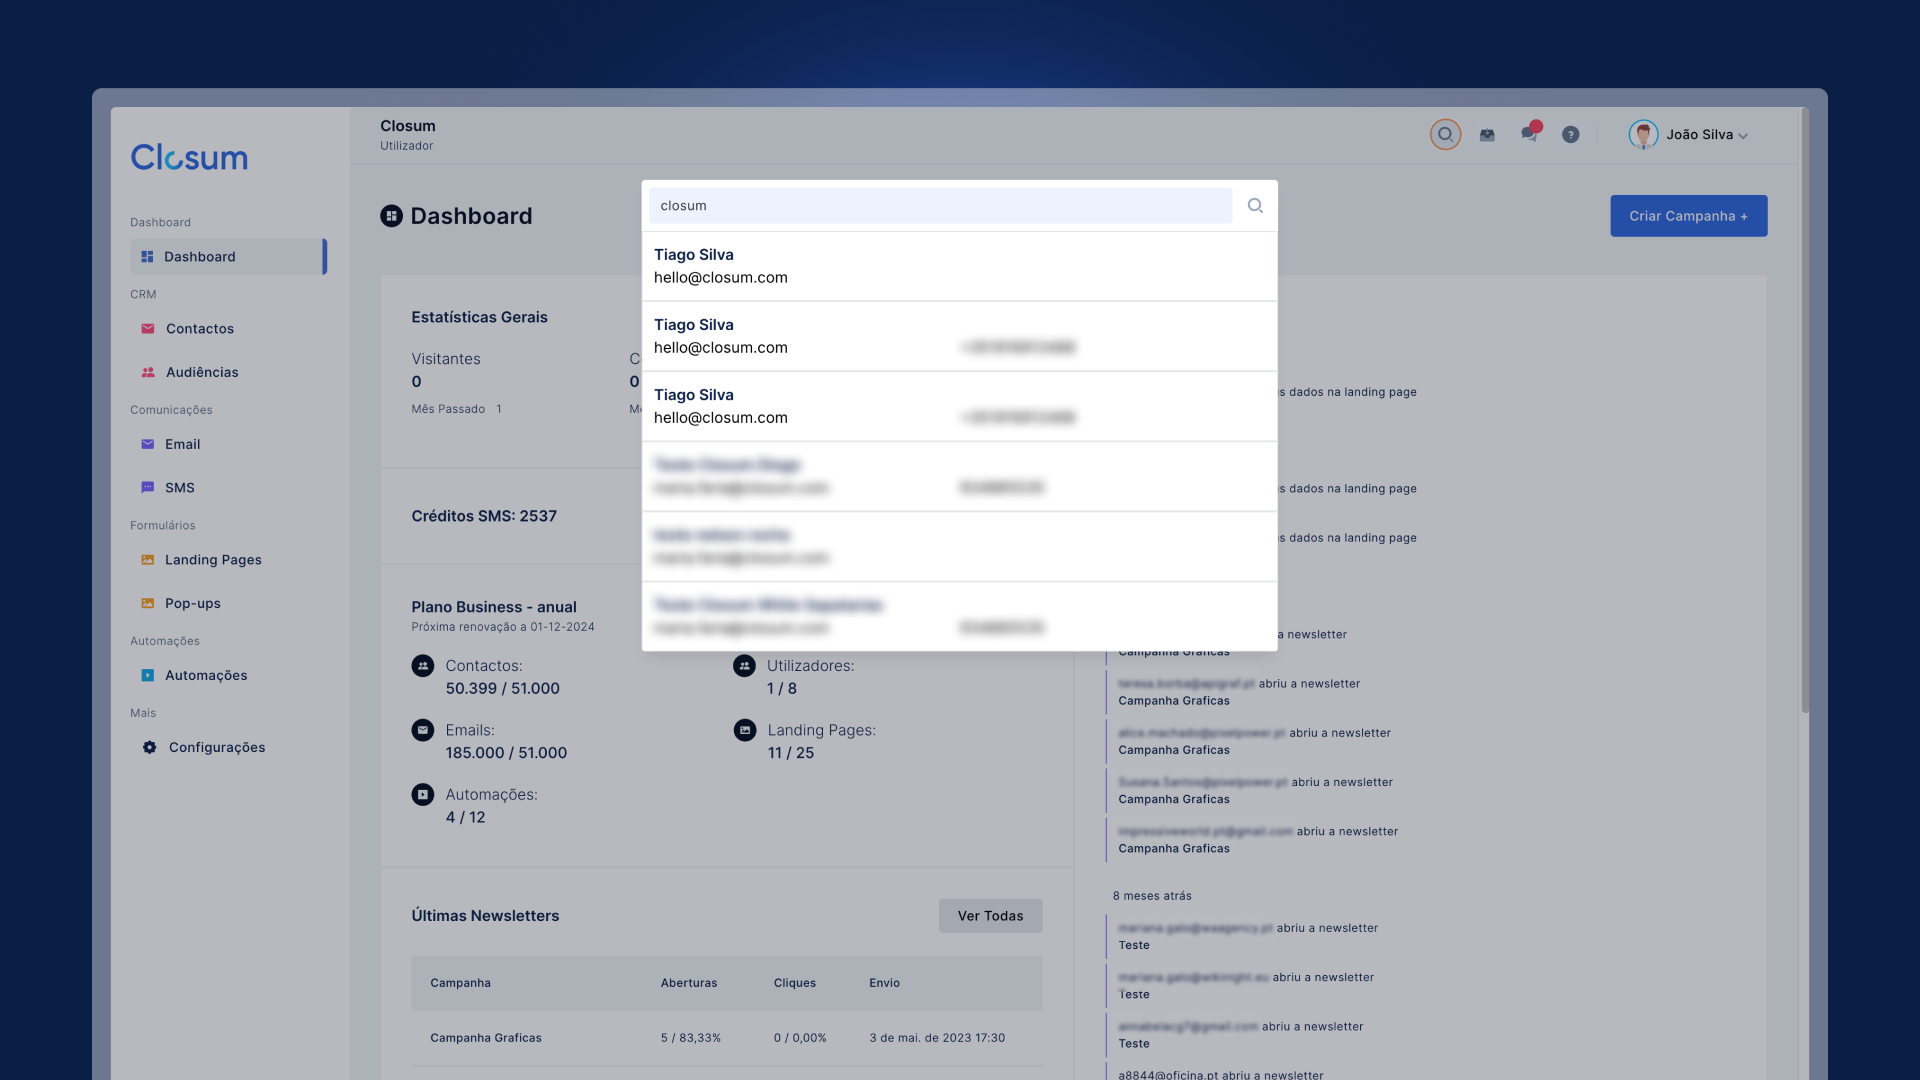Click the a8844@oficina.pt activity entry

[1220, 1075]
